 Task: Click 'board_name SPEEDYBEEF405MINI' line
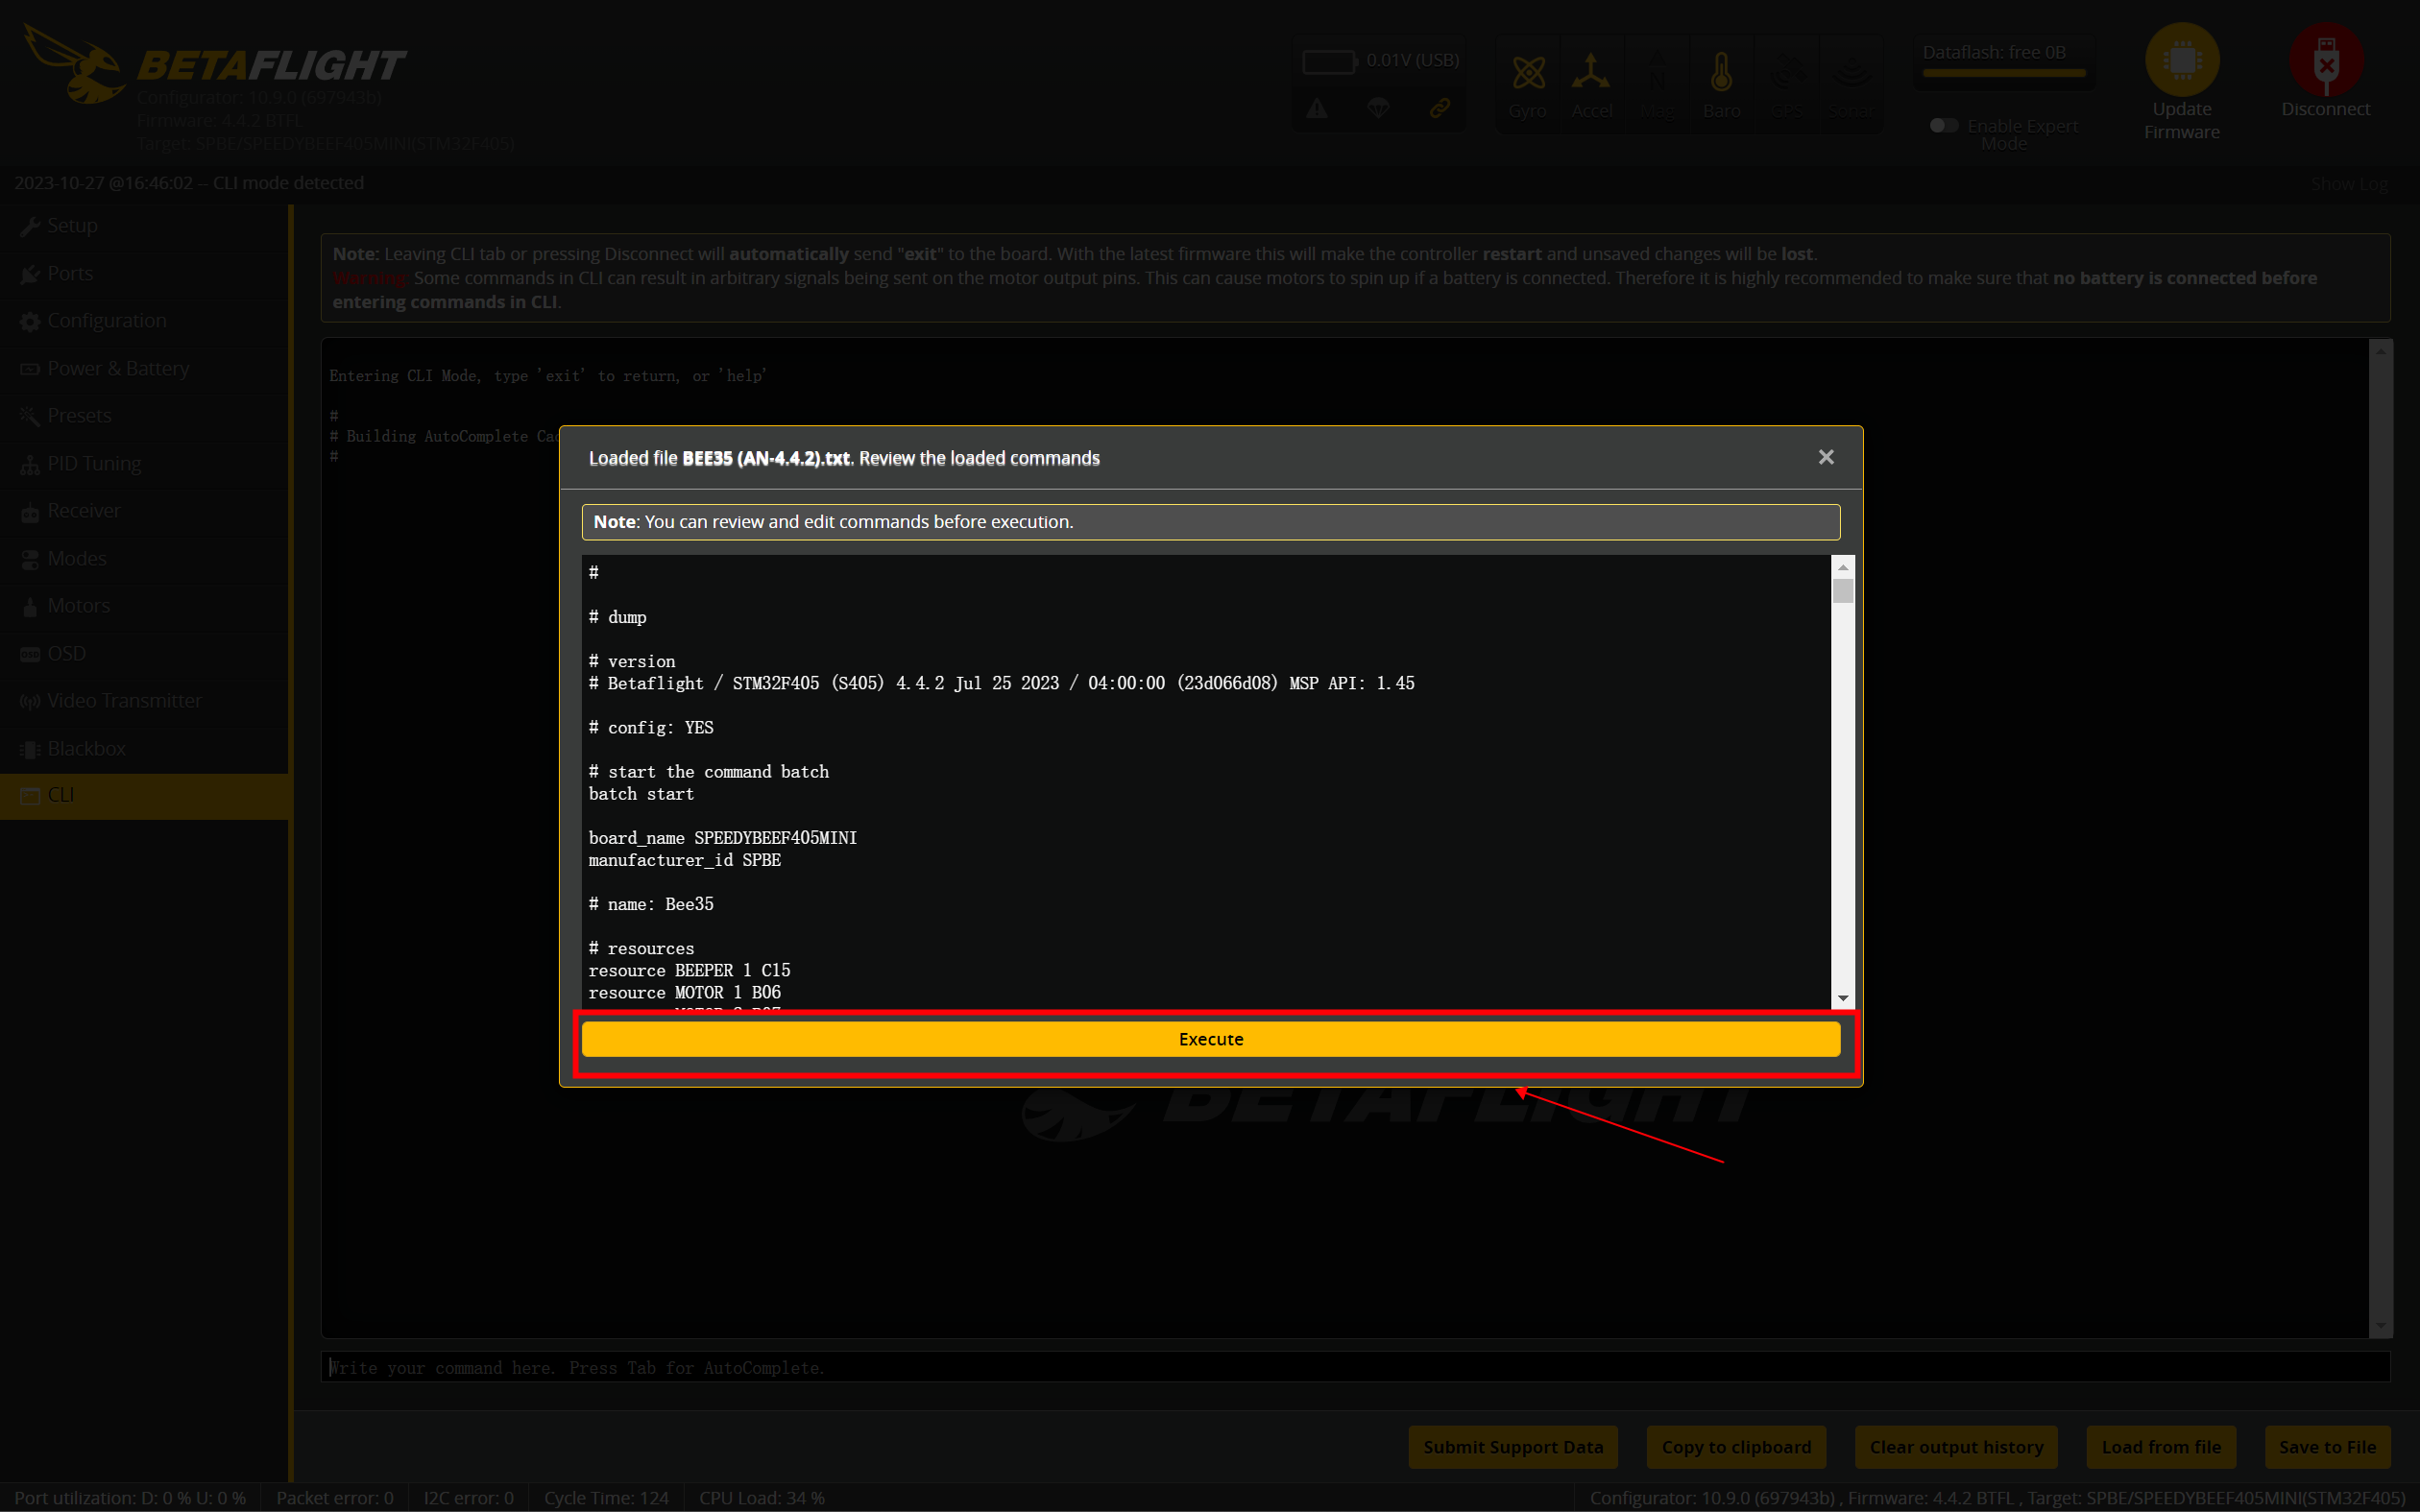(x=722, y=838)
